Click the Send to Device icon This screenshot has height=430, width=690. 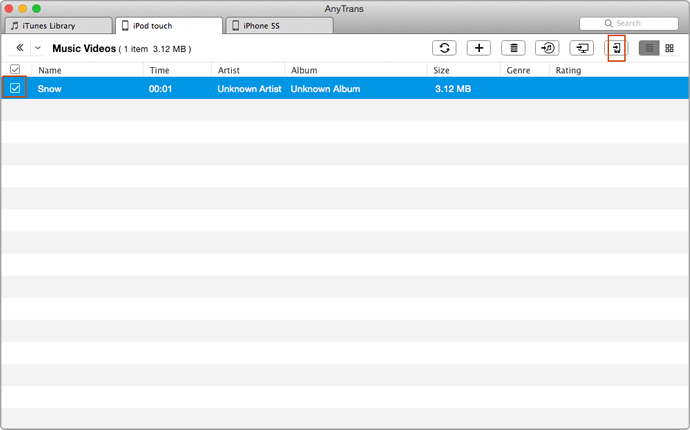tap(617, 48)
